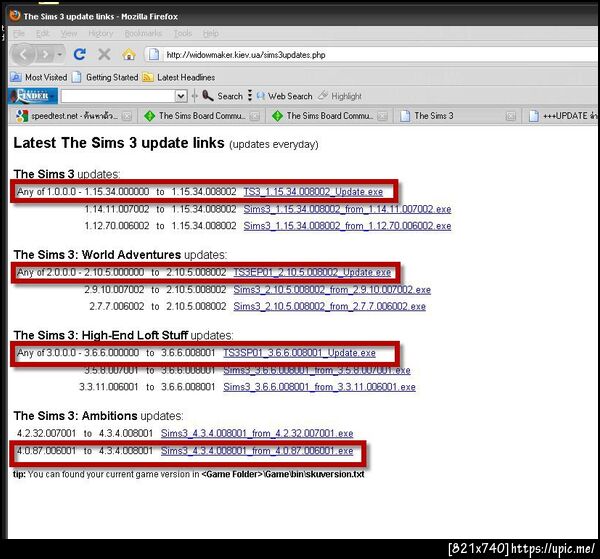Click the page icon in the address bar
Viewport: 600px width, 559px height.
point(154,55)
